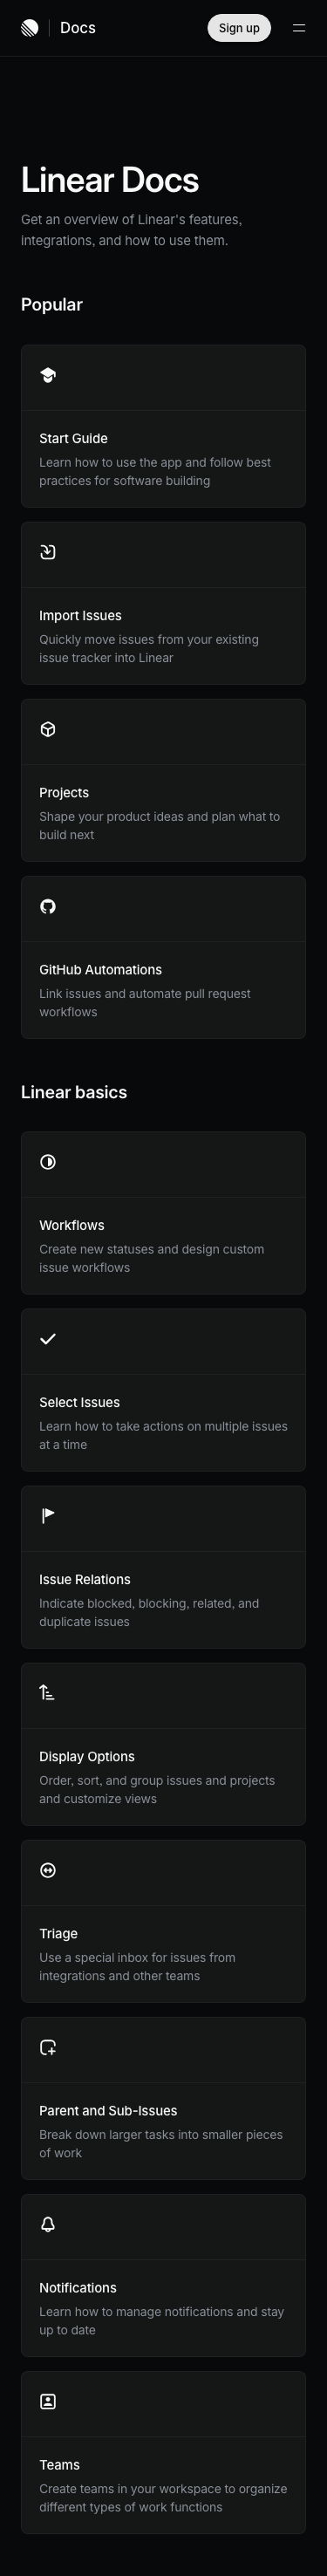Click 'Learn how to manage notifications' description
The width and height of the screenshot is (327, 2576).
(x=162, y=2321)
